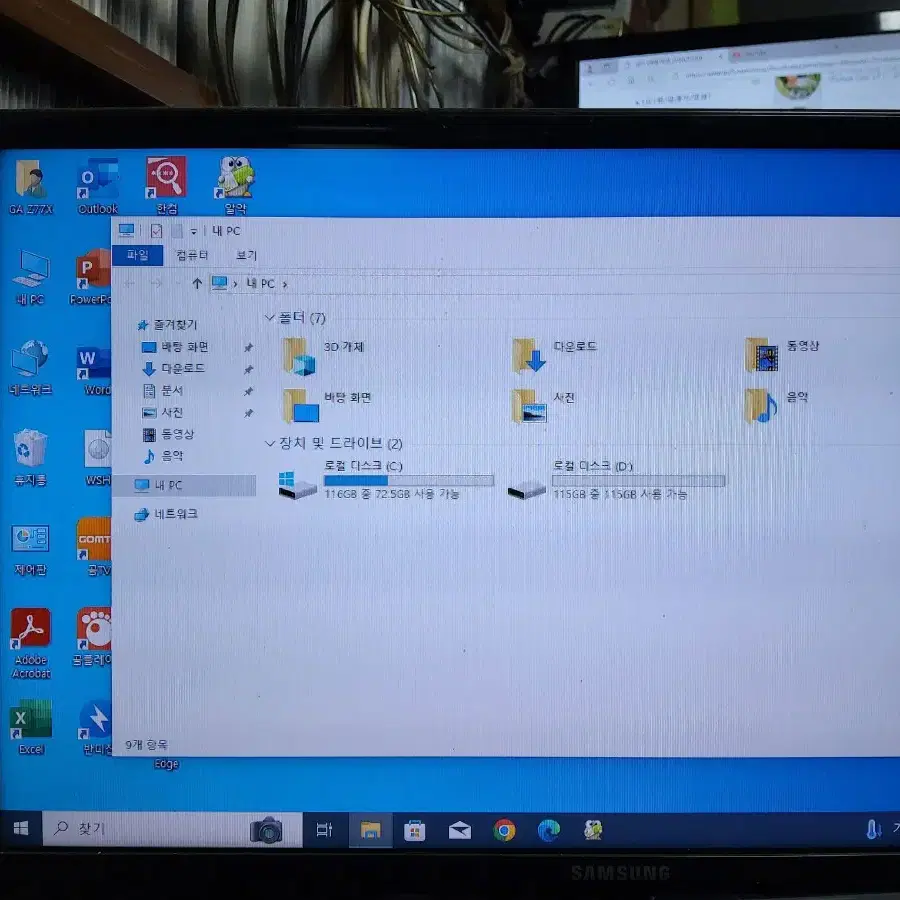Click the C: drive usage bar
Image resolution: width=900 pixels, height=900 pixels.
(409, 480)
